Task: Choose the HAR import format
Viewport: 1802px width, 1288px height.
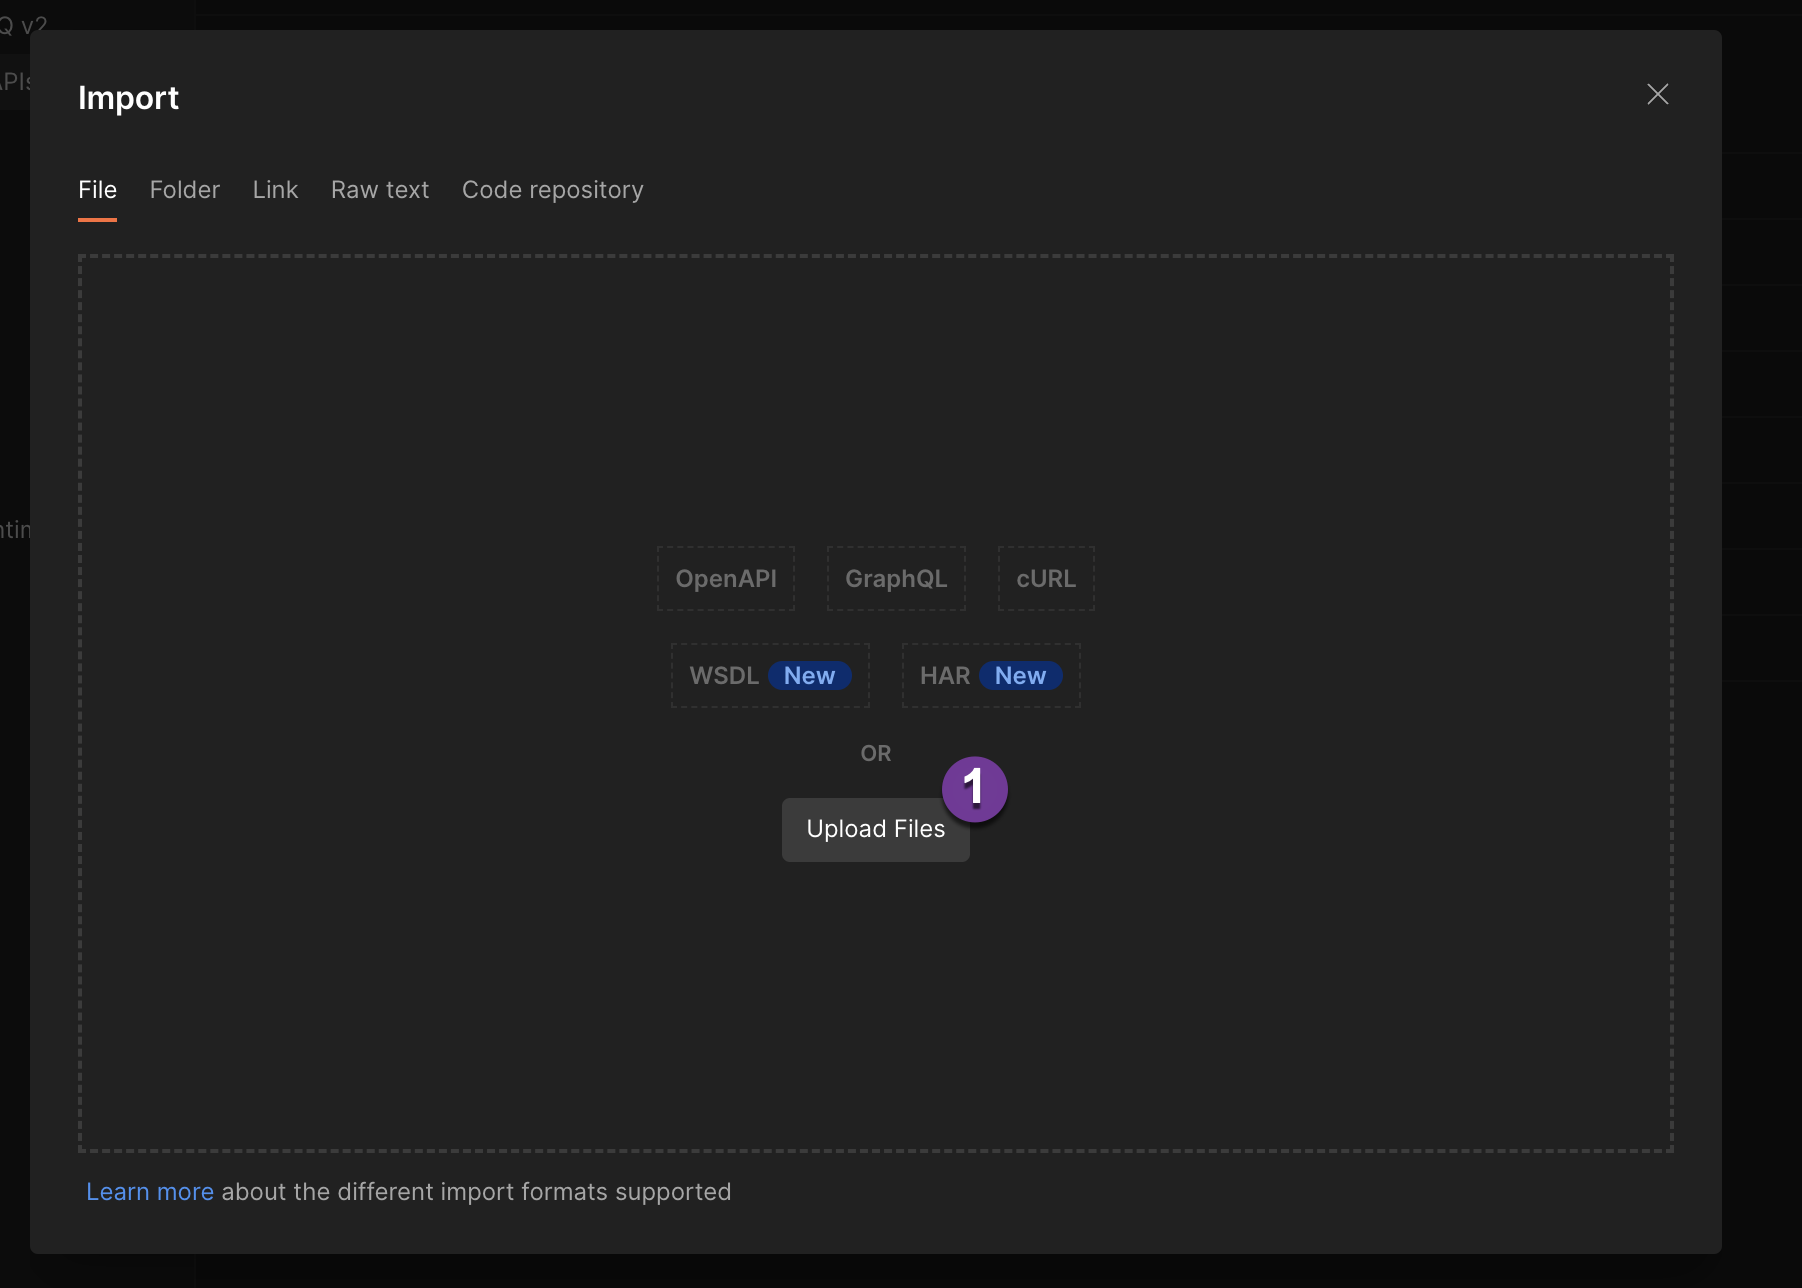Action: (989, 675)
